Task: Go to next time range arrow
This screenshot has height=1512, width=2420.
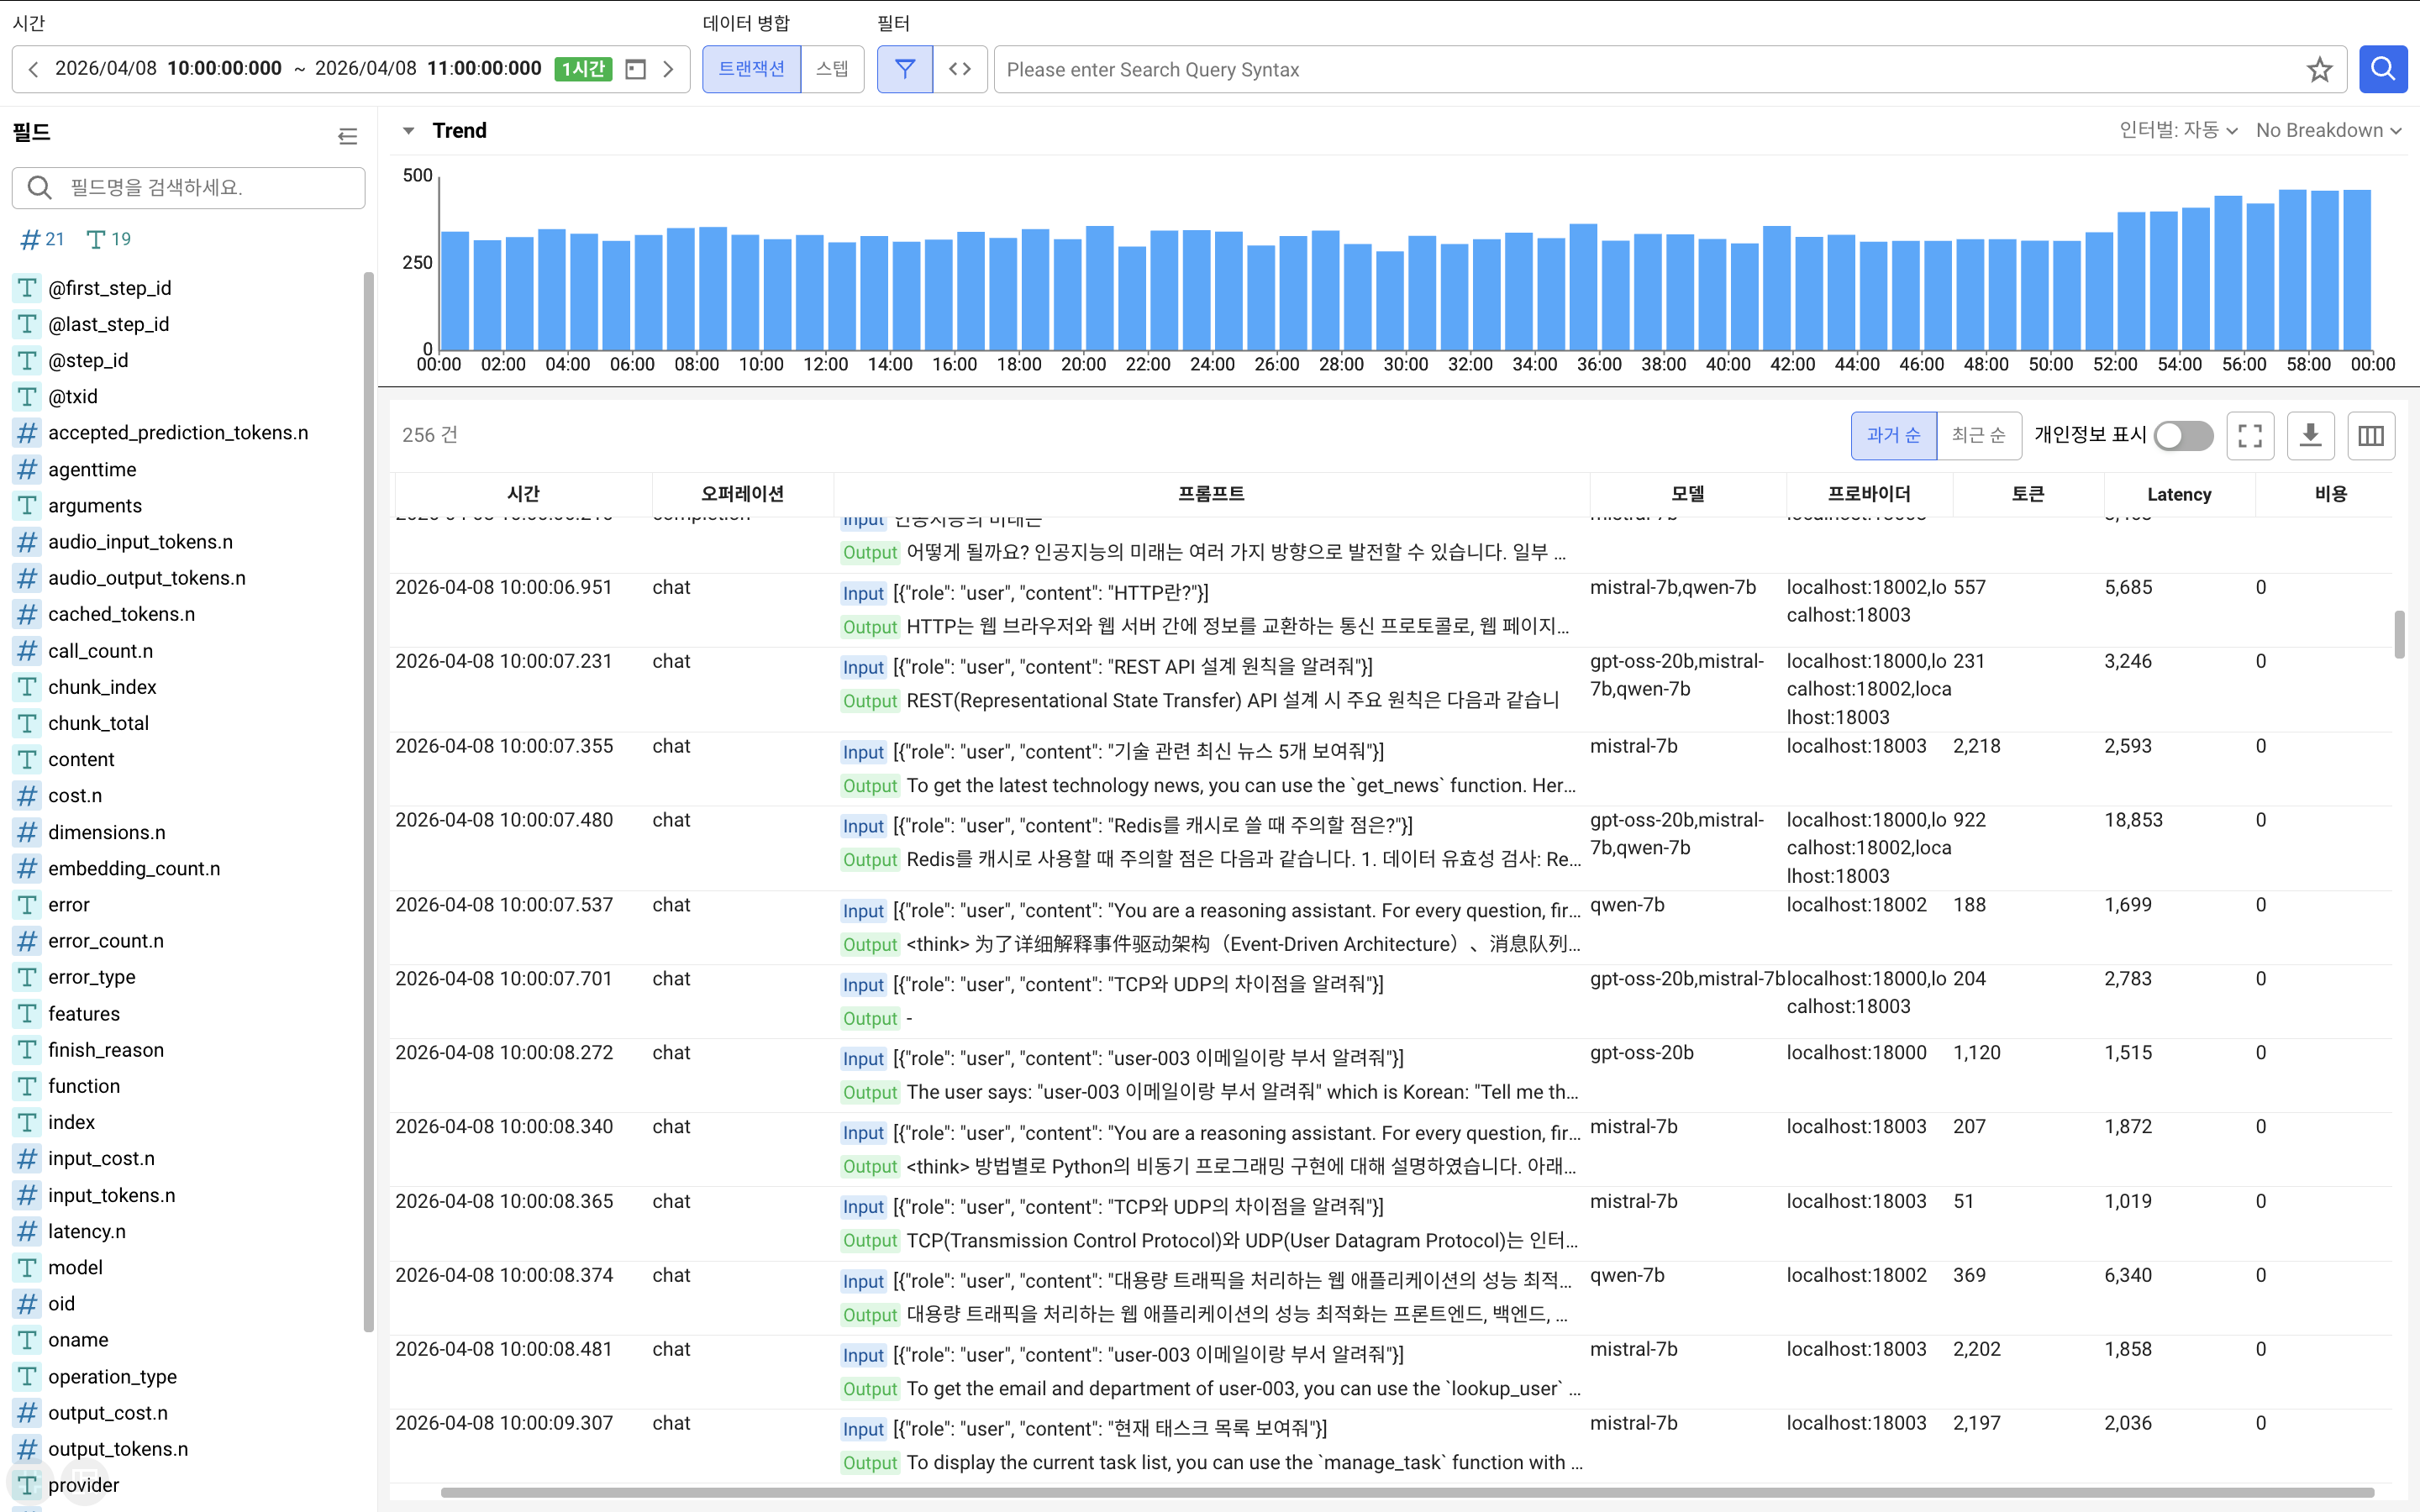Action: (x=669, y=69)
